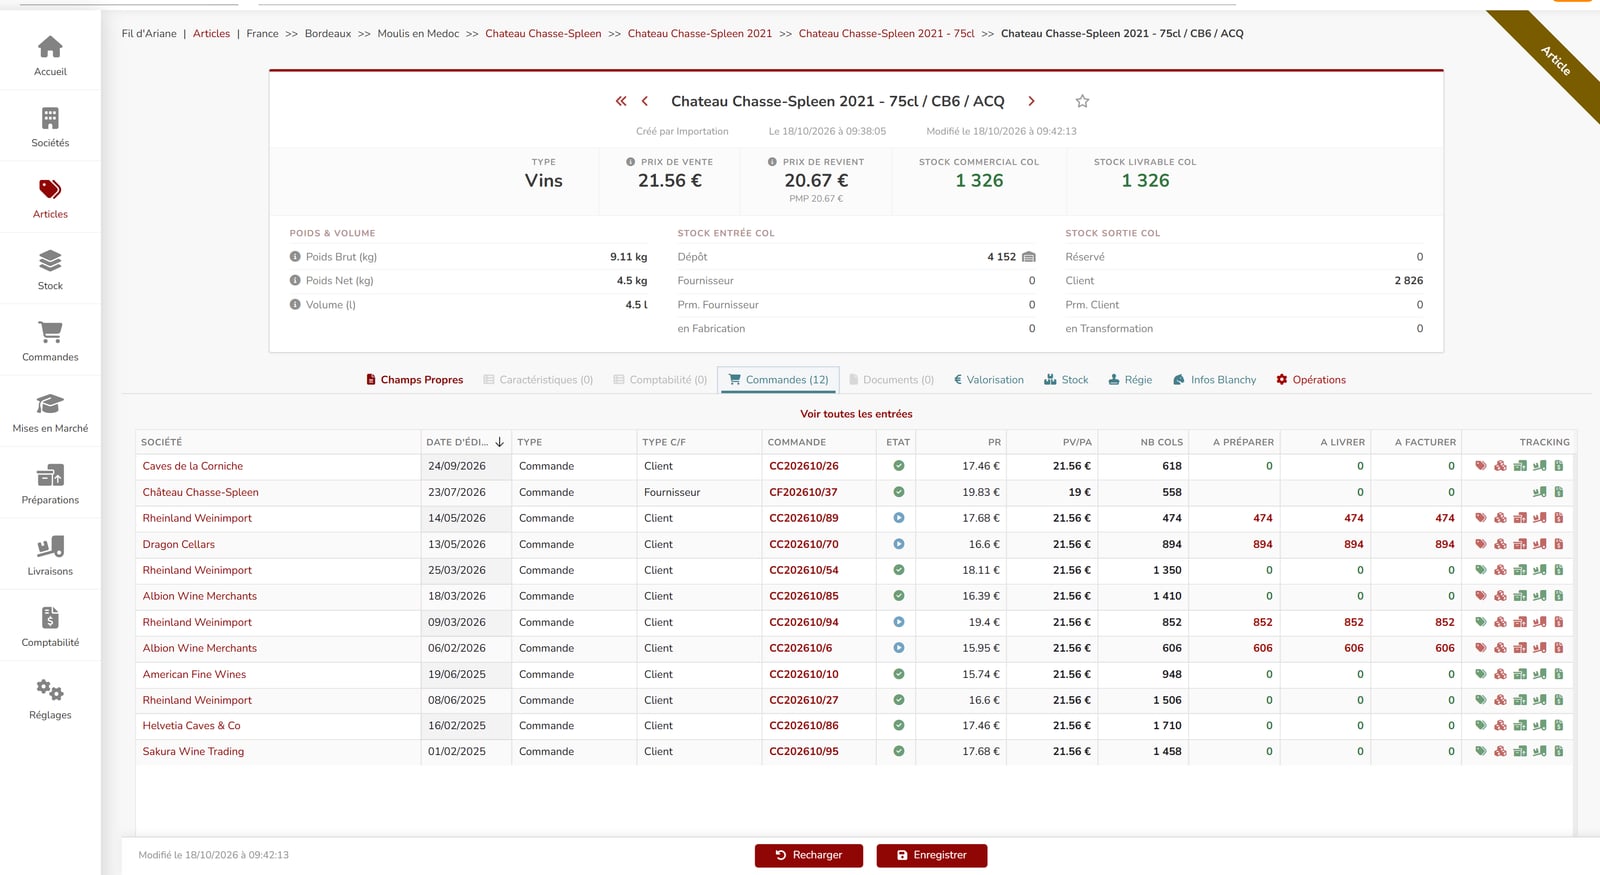The image size is (1600, 875).
Task: Open the Régie tab
Action: click(1130, 380)
